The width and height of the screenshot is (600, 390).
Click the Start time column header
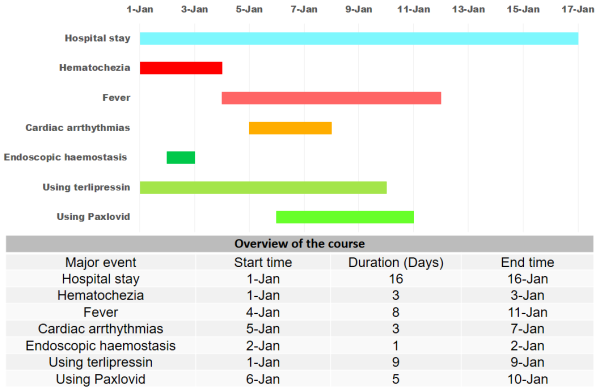263,262
